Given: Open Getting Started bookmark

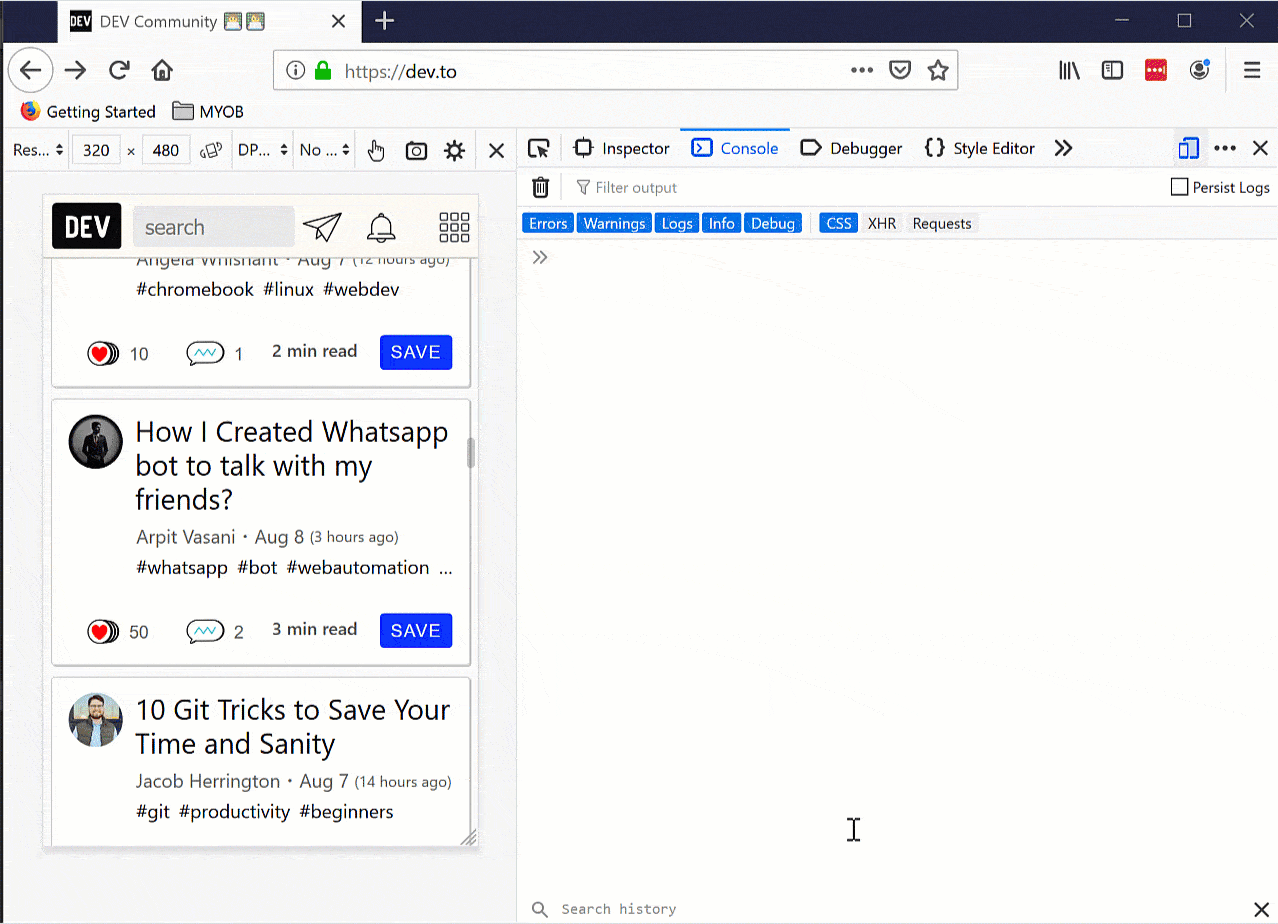Looking at the screenshot, I should (88, 111).
